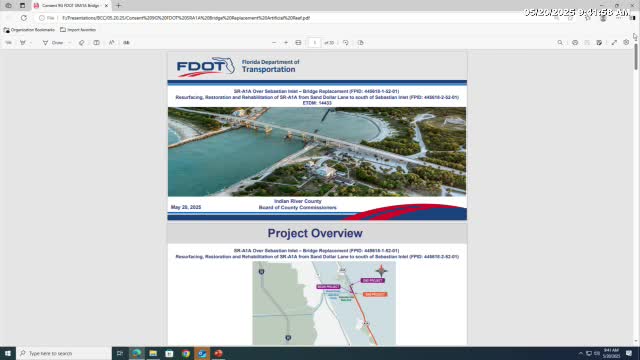Click the workspaces icon in title bar
This screenshot has height=360, width=640.
point(9,6)
